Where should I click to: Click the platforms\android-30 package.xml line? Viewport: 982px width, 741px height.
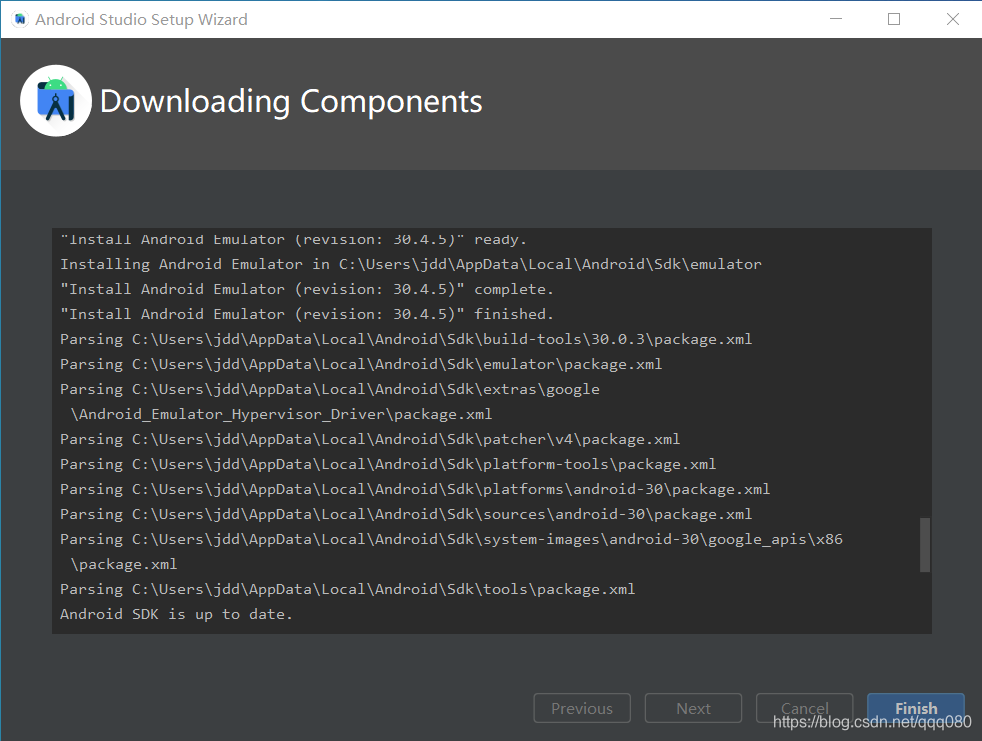[x=415, y=489]
